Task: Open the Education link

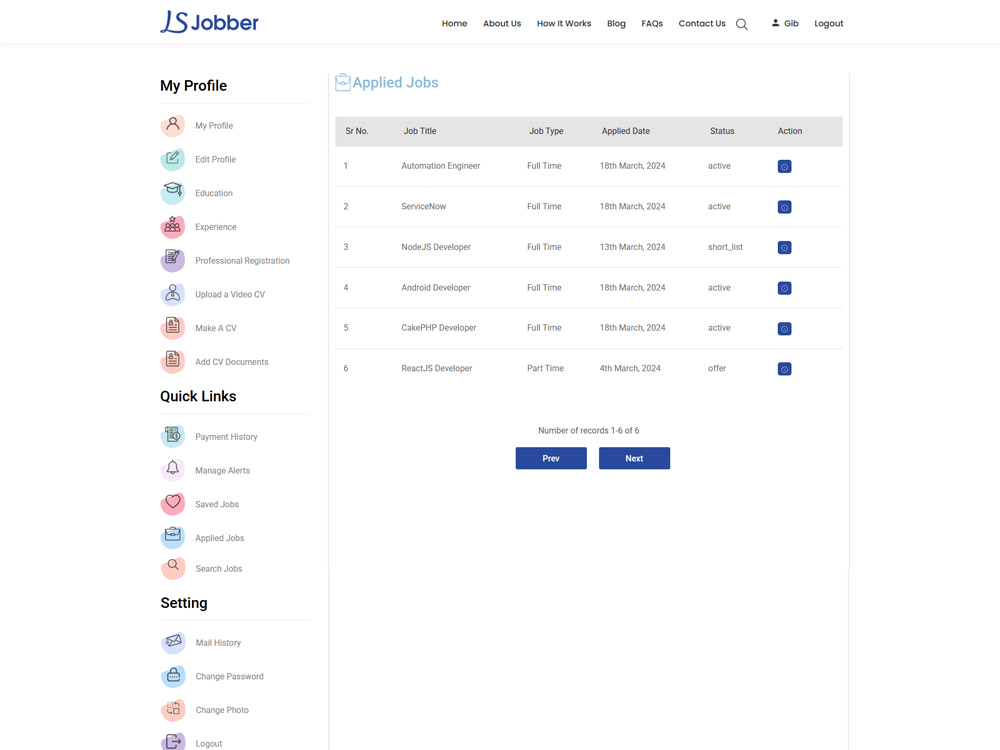Action: (x=214, y=193)
